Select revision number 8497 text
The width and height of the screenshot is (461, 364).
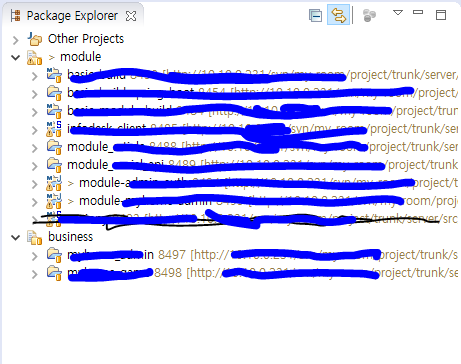click(171, 255)
